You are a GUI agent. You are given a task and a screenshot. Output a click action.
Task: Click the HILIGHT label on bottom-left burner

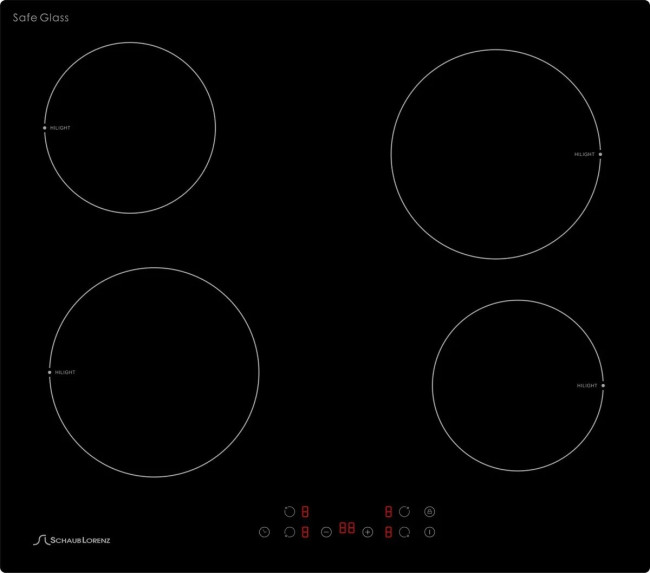coord(65,372)
